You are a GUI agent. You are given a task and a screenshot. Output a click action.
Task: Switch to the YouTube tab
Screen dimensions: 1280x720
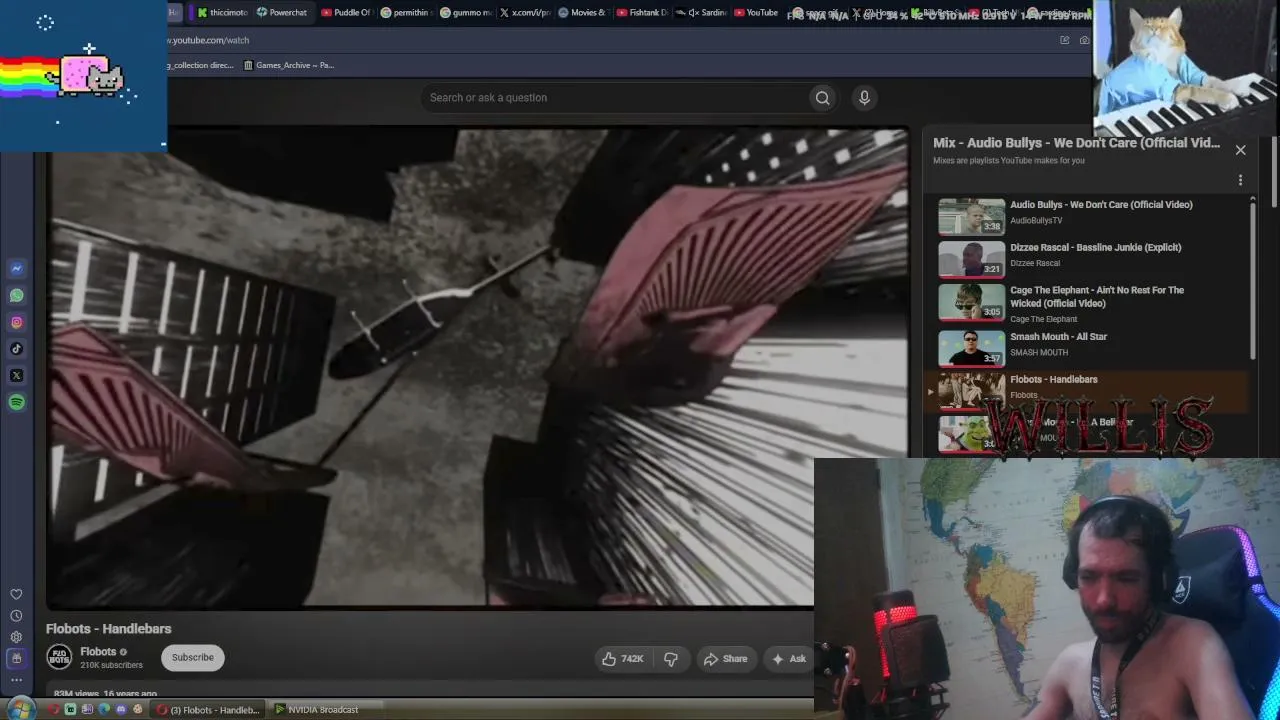point(756,13)
